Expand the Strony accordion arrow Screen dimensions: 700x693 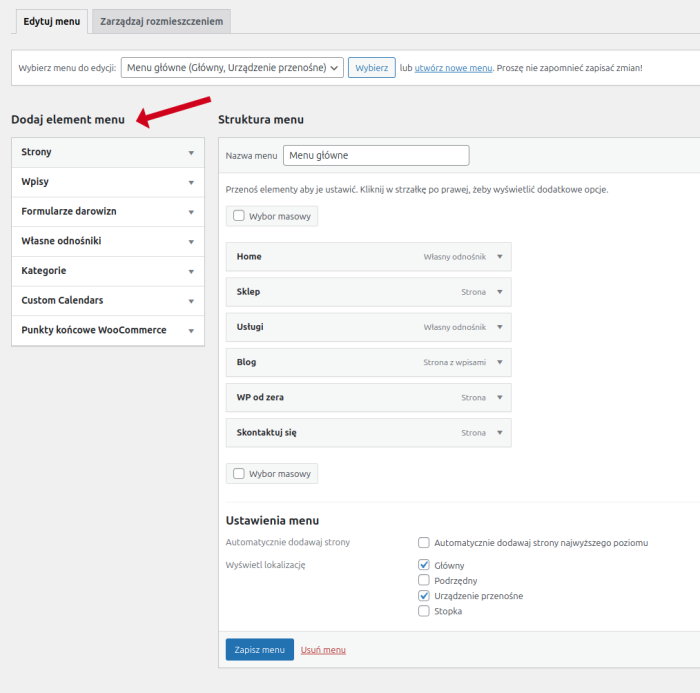pos(190,152)
